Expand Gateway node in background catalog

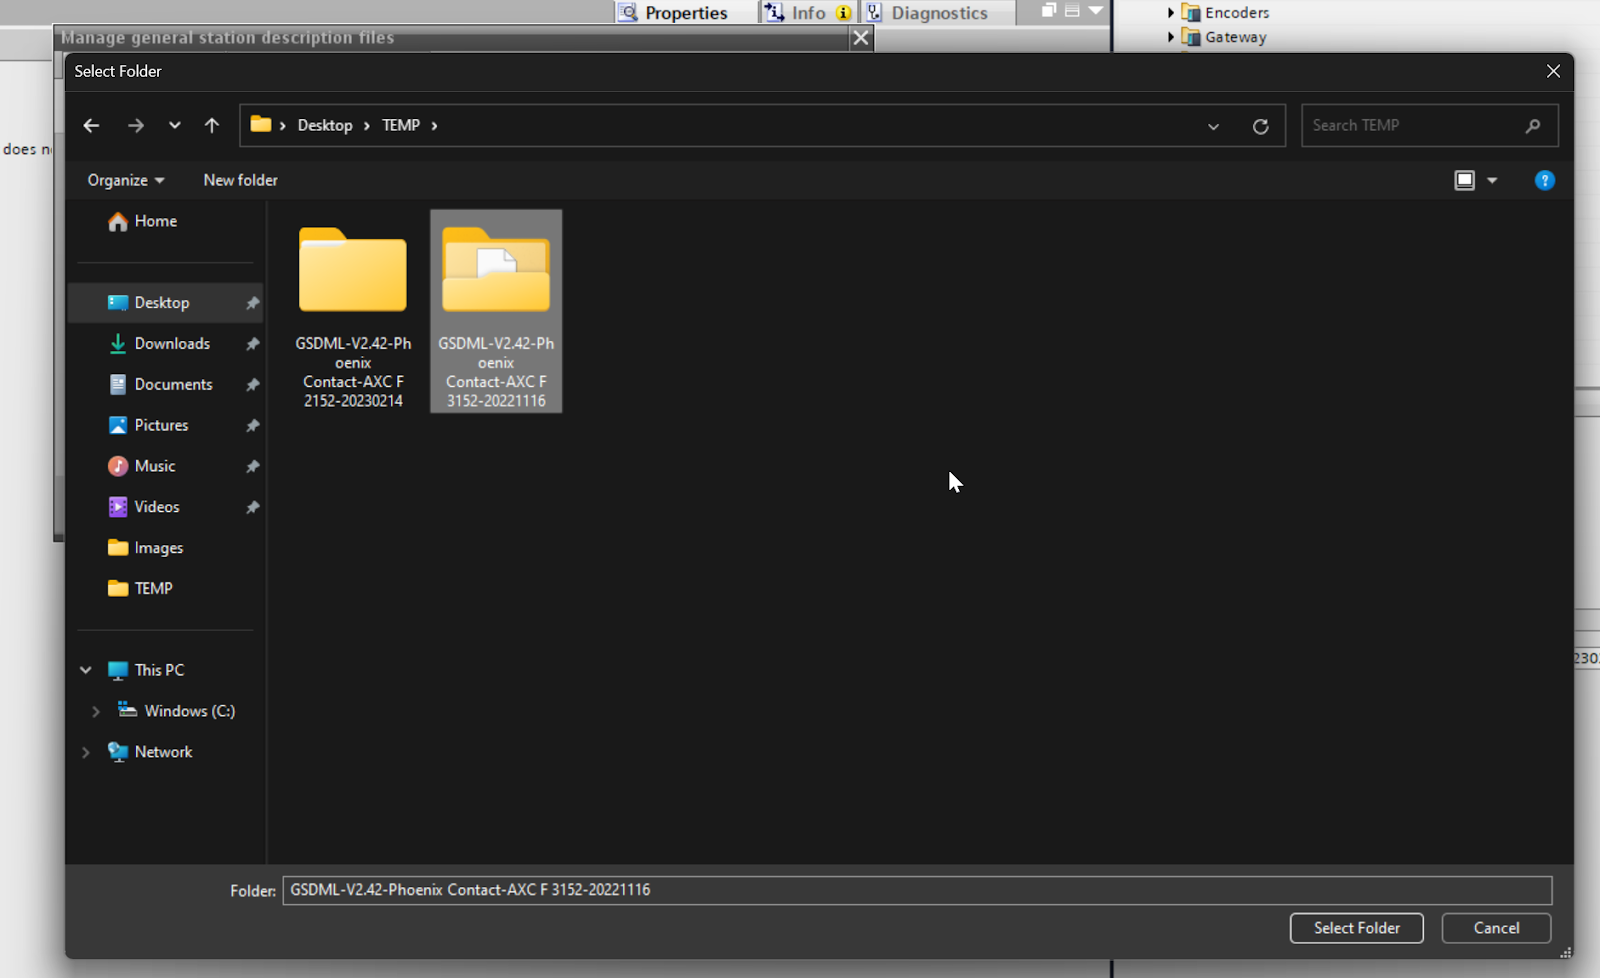(x=1171, y=37)
